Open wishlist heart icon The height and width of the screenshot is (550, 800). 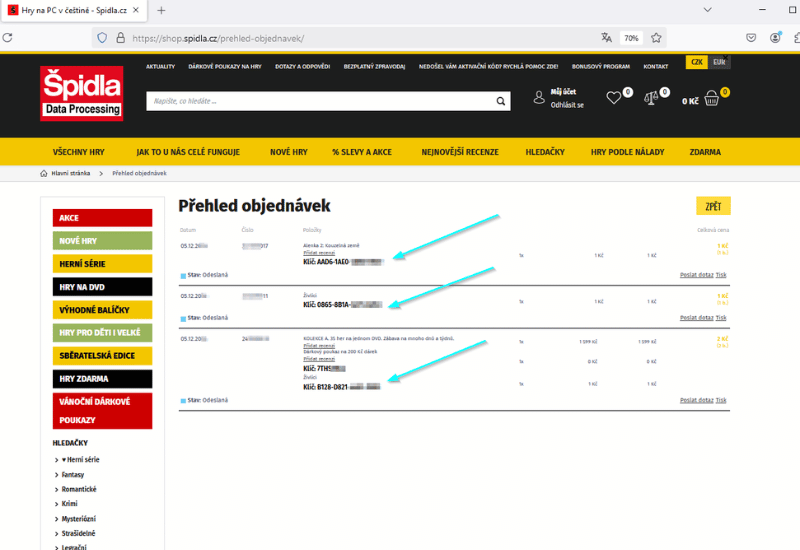614,97
